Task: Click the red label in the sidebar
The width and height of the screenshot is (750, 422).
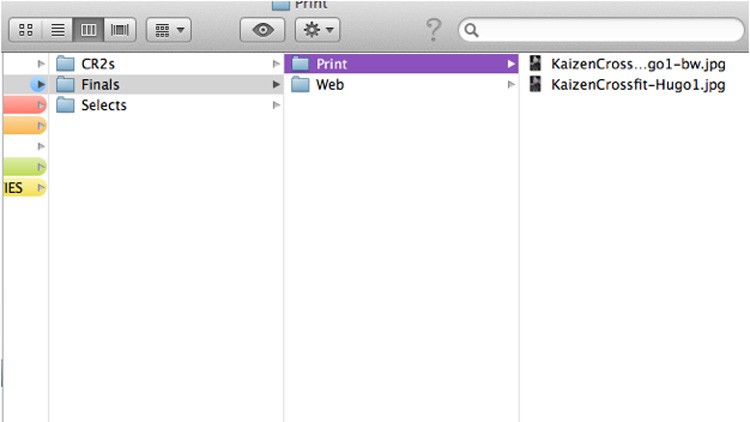Action: pos(22,105)
